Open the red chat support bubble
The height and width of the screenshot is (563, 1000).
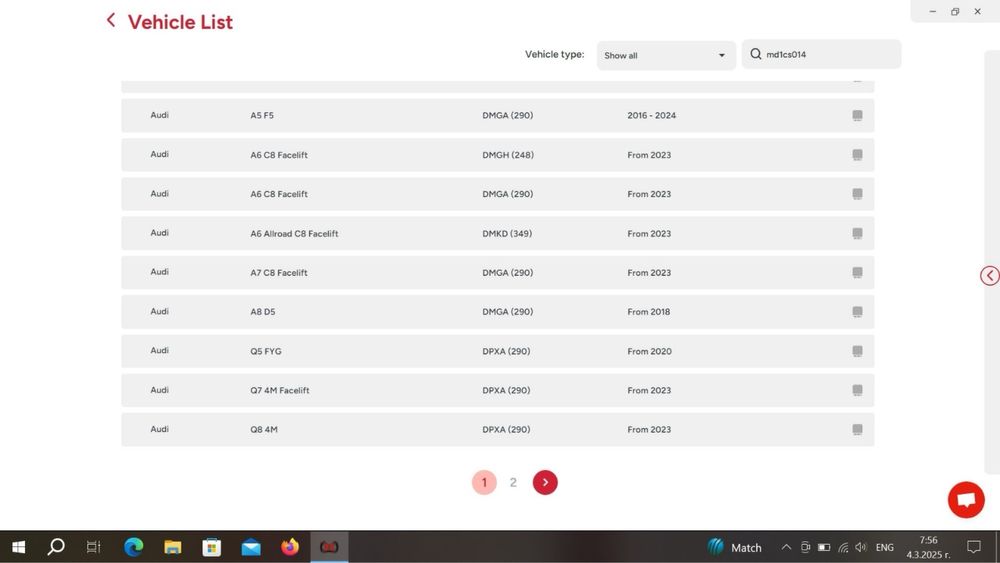point(966,500)
